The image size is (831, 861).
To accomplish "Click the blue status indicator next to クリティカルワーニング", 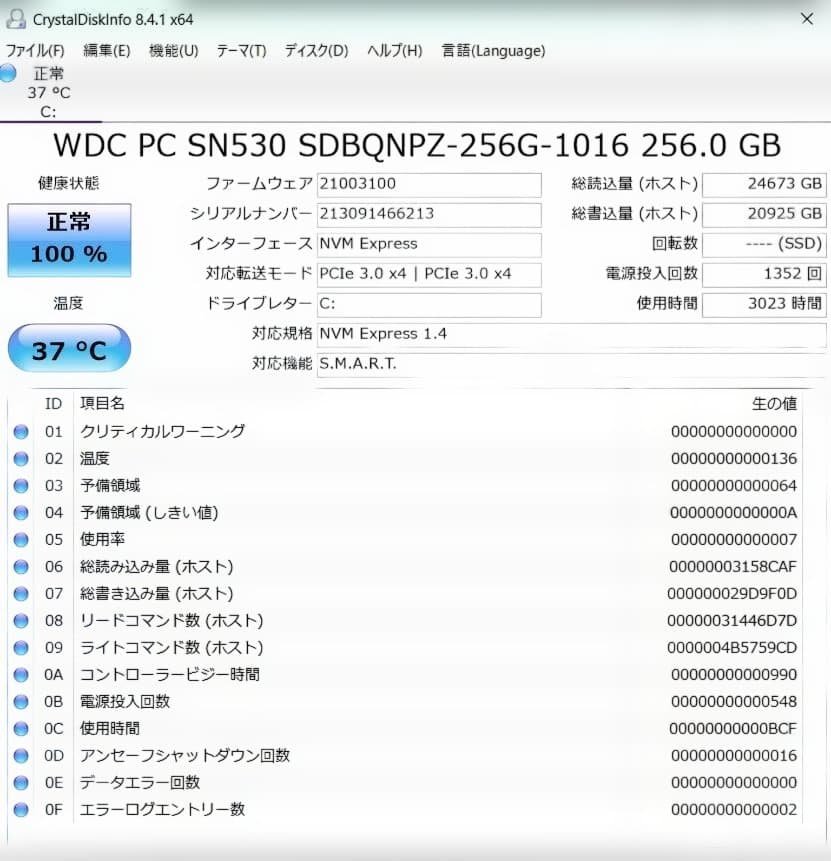I will 22,431.
